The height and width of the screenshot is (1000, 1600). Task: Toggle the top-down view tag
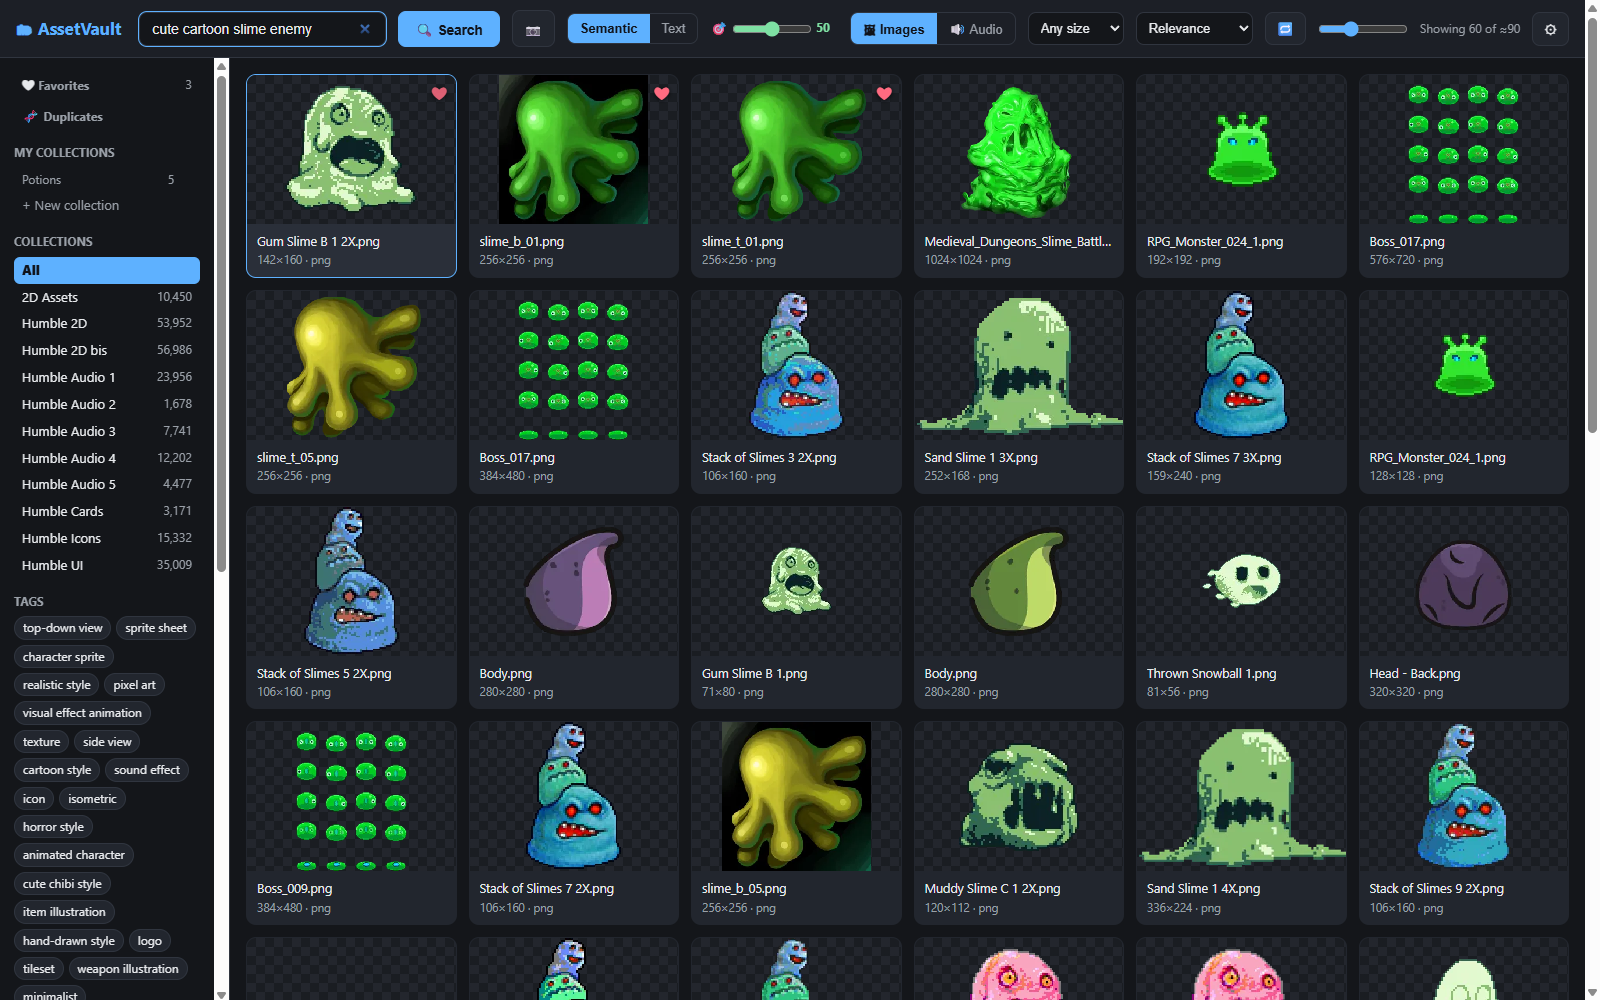[62, 628]
